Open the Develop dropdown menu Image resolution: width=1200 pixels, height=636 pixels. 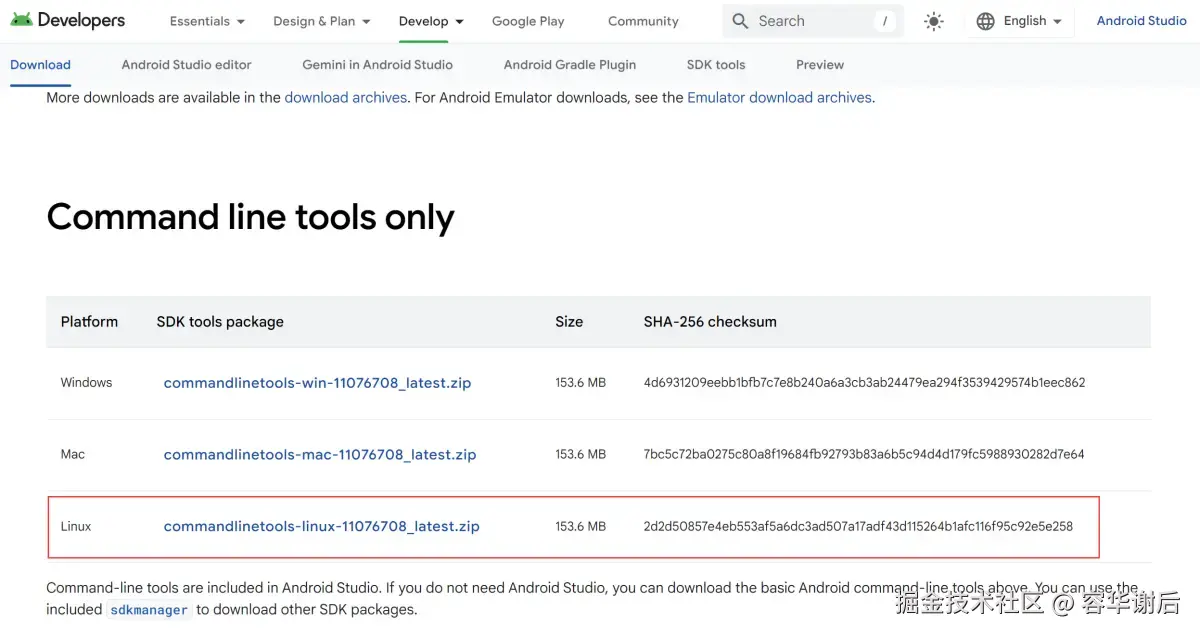coord(431,21)
